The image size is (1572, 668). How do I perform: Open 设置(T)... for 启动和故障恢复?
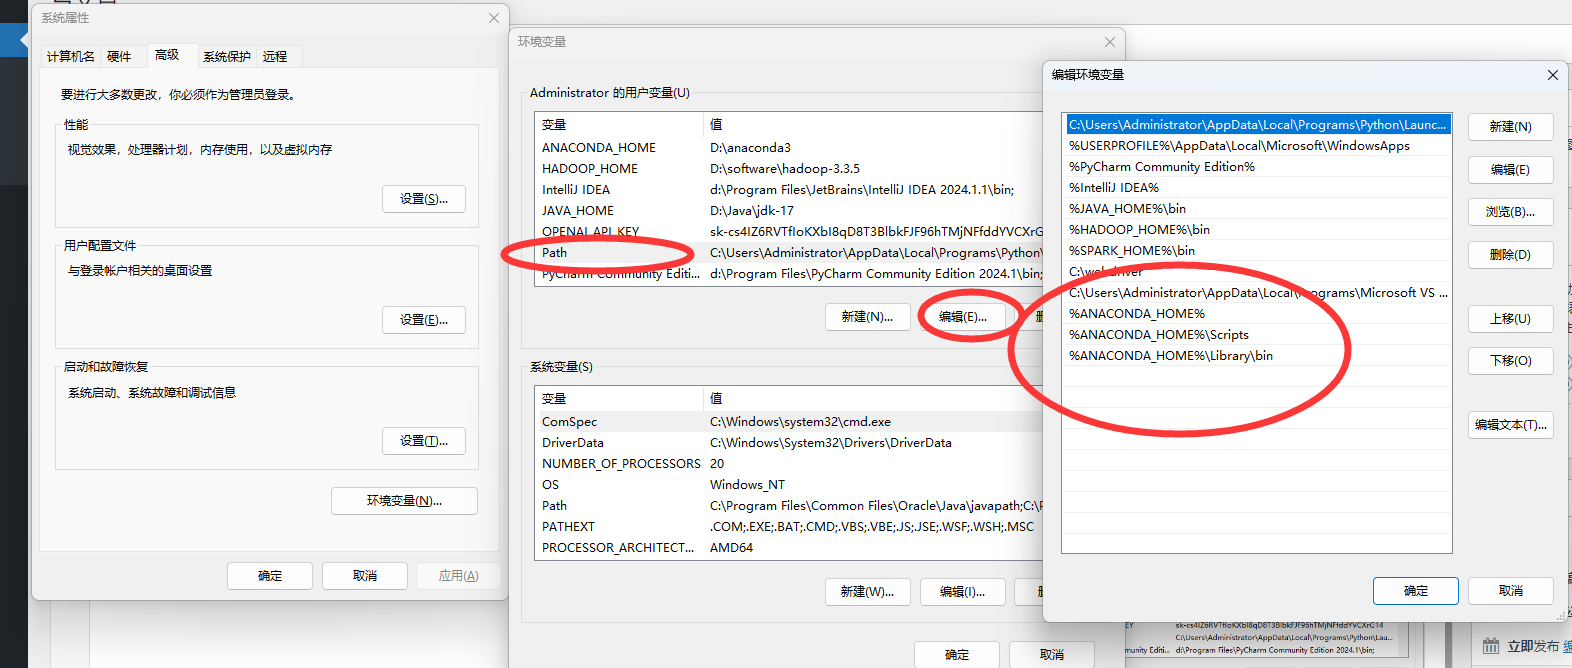[x=424, y=441]
